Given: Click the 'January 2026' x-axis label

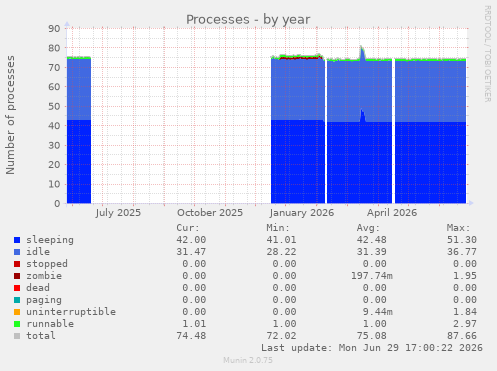Looking at the screenshot, I should 302,213.
